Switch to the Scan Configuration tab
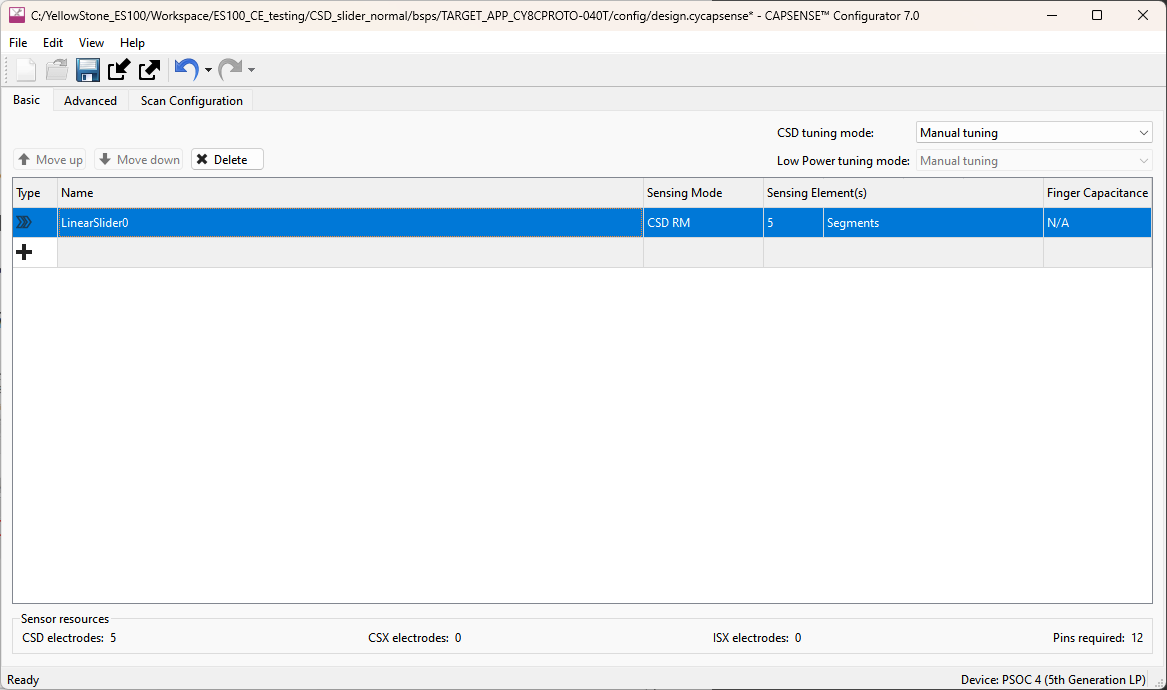 point(191,101)
